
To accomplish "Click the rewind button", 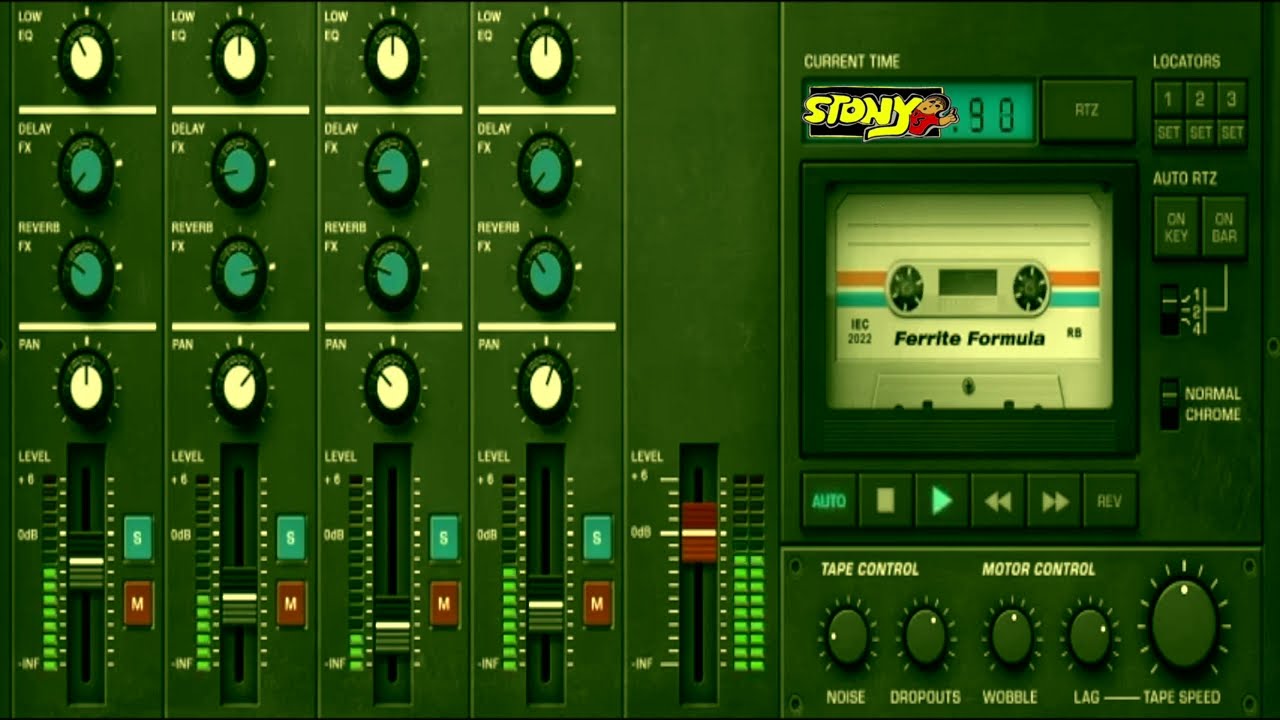I will pos(998,501).
